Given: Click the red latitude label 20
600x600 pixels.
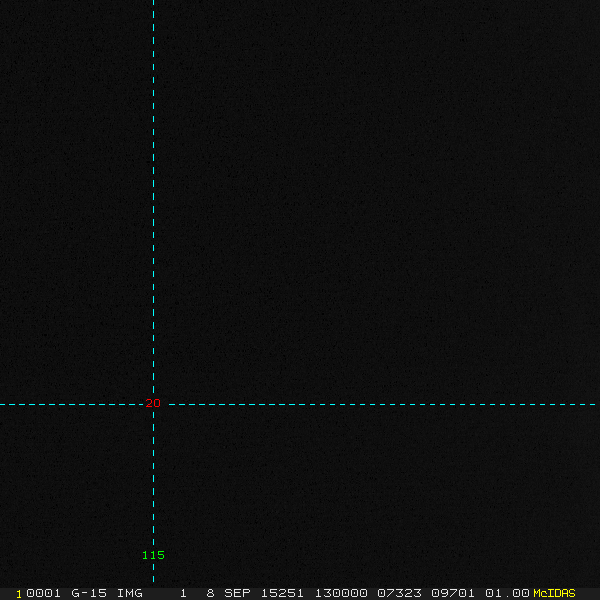Looking at the screenshot, I should point(153,403).
